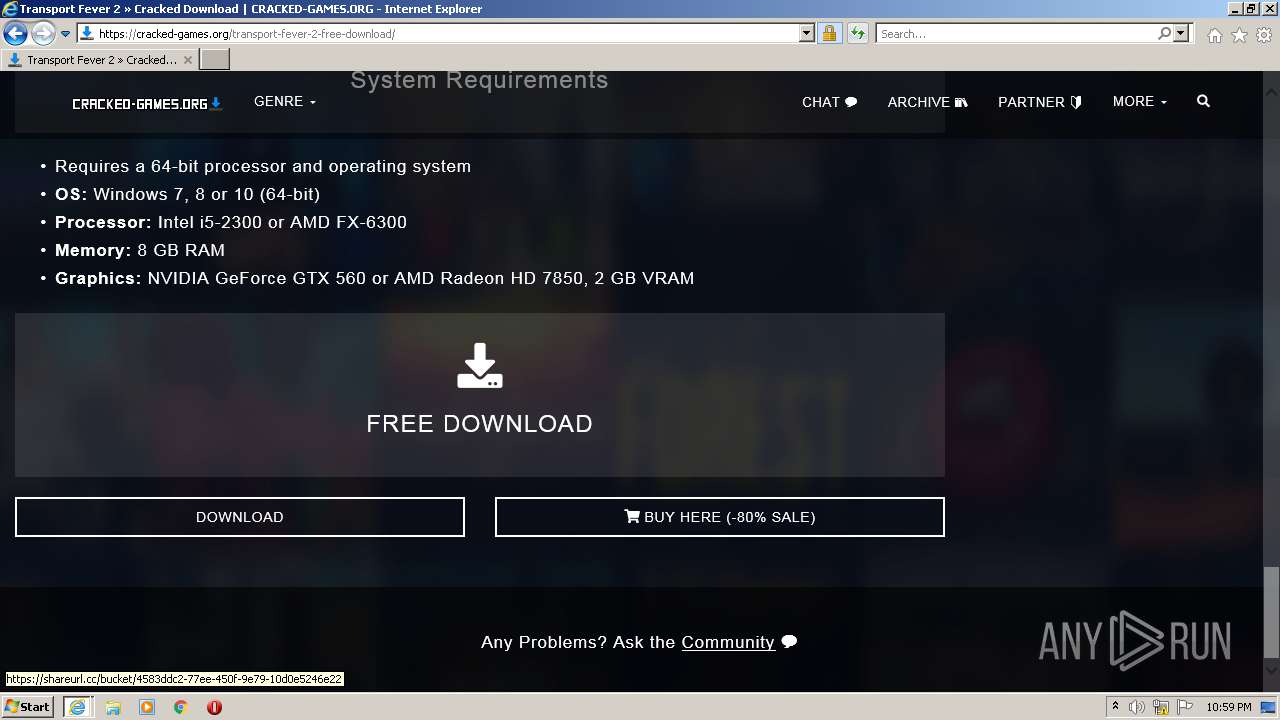Open the Favorites star icon
The width and height of the screenshot is (1280, 720).
click(1239, 35)
